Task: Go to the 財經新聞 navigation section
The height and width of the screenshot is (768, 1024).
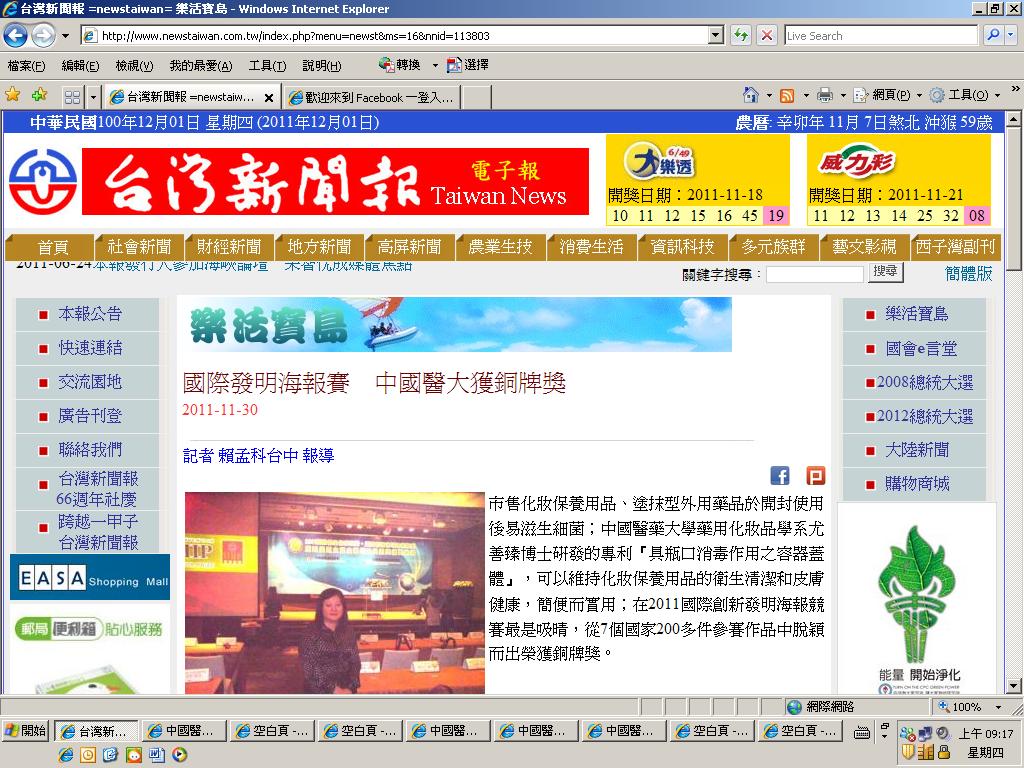Action: point(229,247)
